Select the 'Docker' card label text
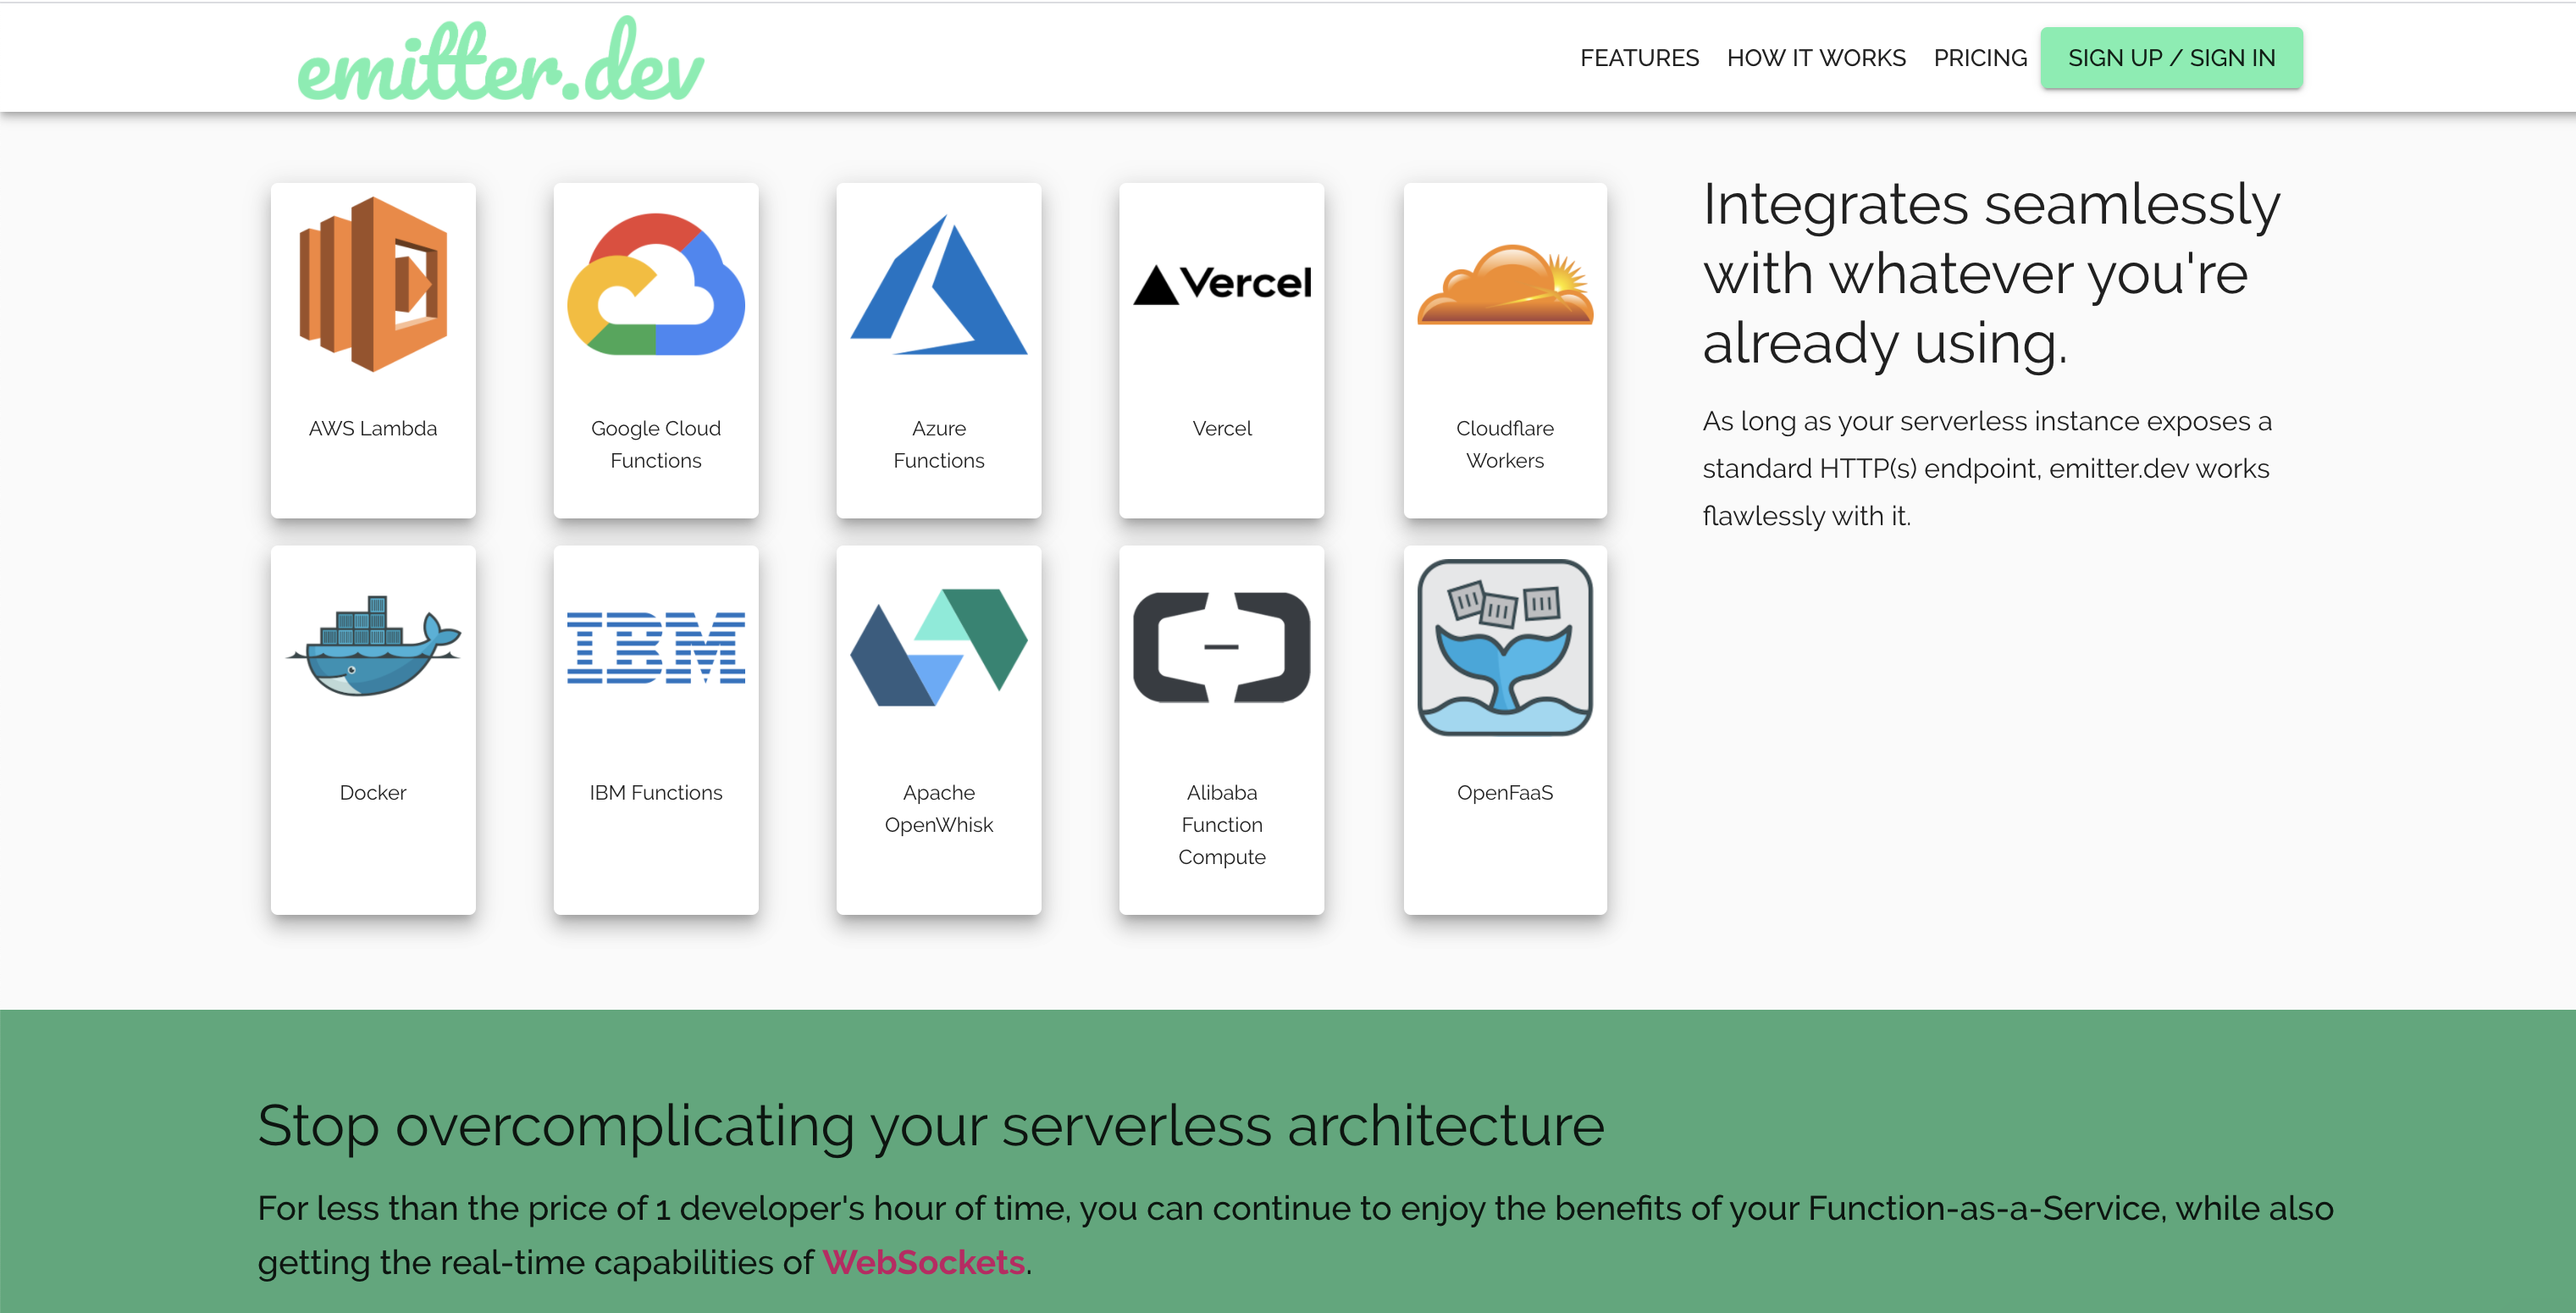The image size is (2576, 1313). pos(373,792)
